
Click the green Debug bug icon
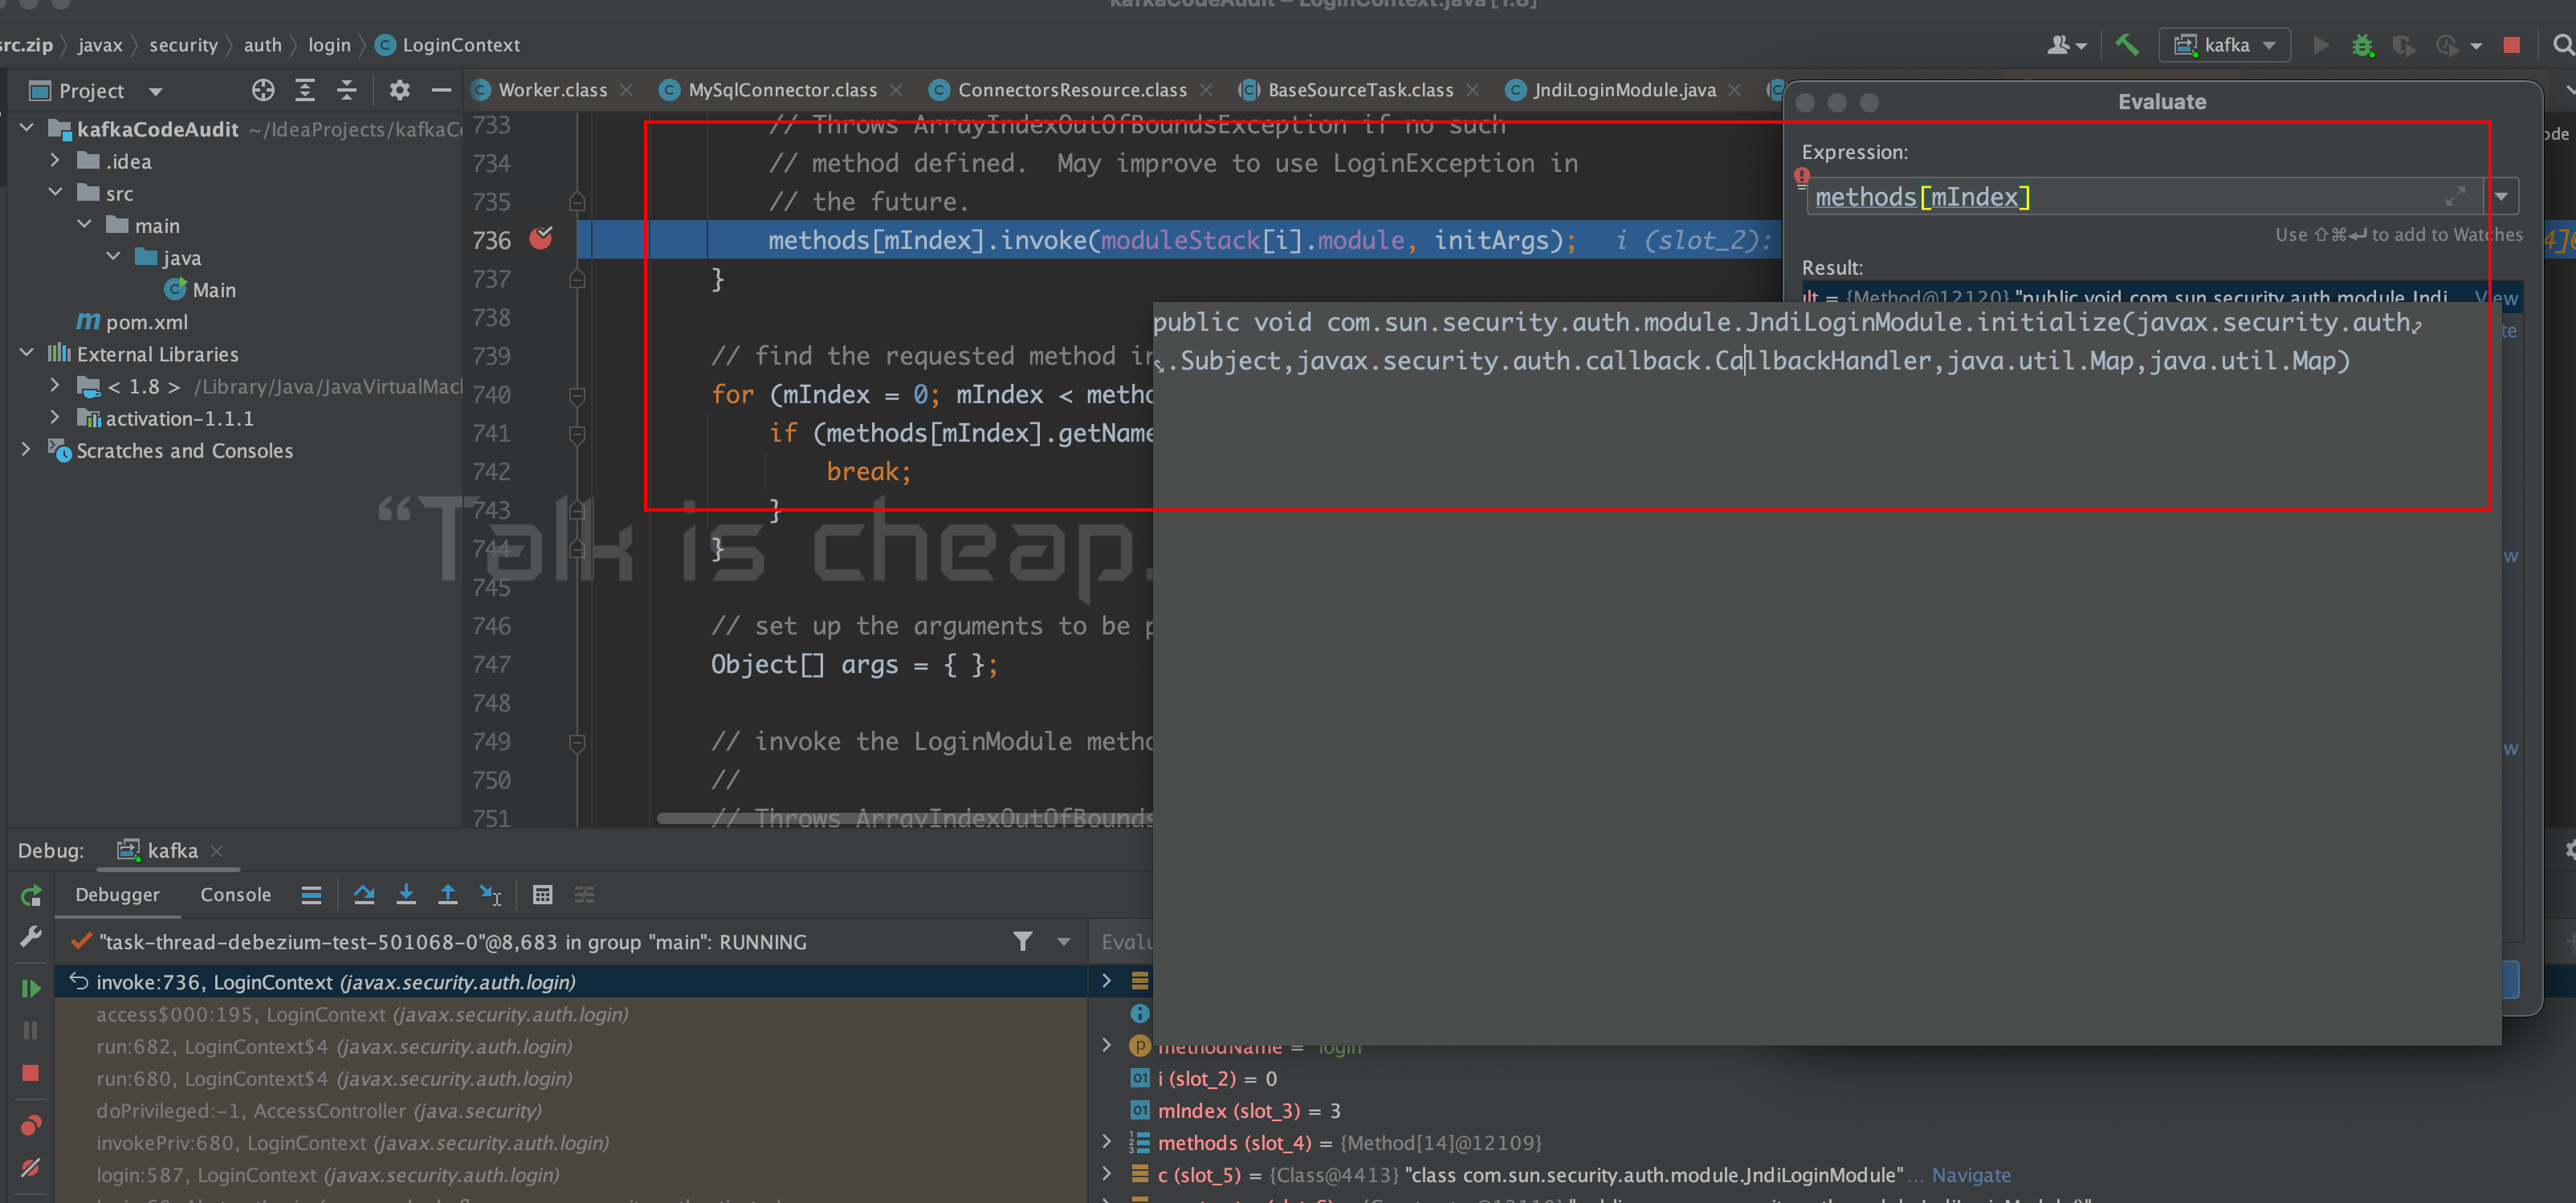(x=2362, y=45)
